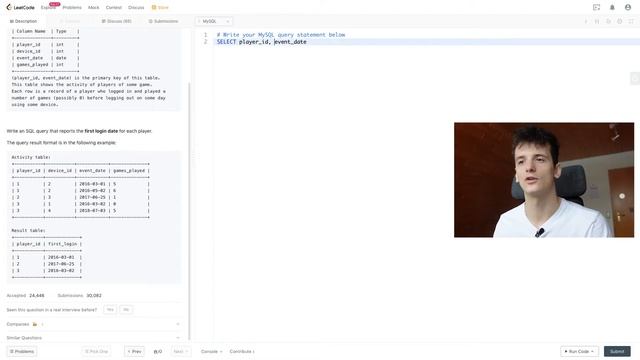The height and width of the screenshot is (360, 640).
Task: Expand the Similar Questions section
Action: pos(93,338)
